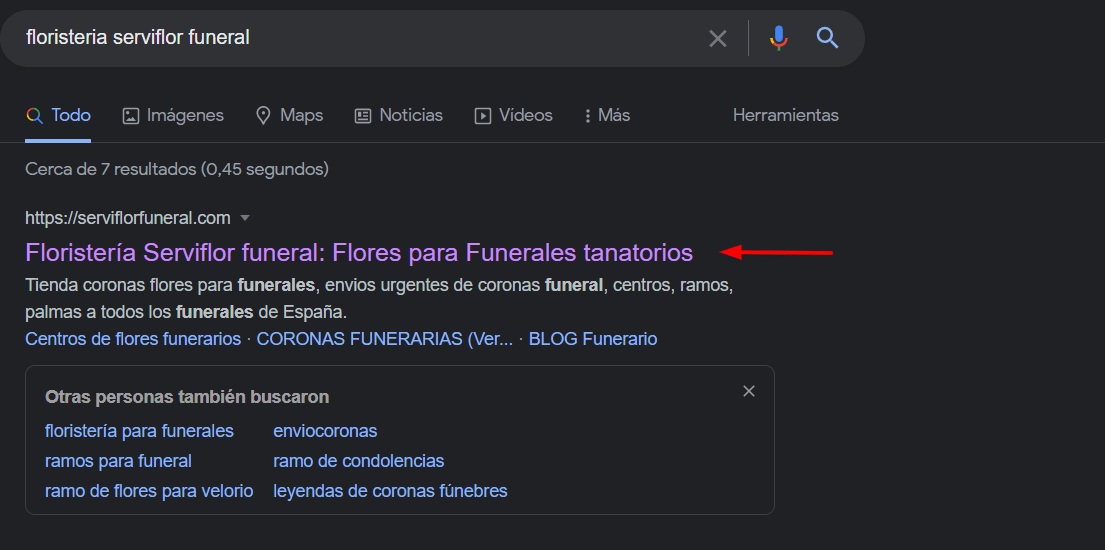Search enviocoronas suggestion
Screen dimensions: 1105x550
[325, 431]
